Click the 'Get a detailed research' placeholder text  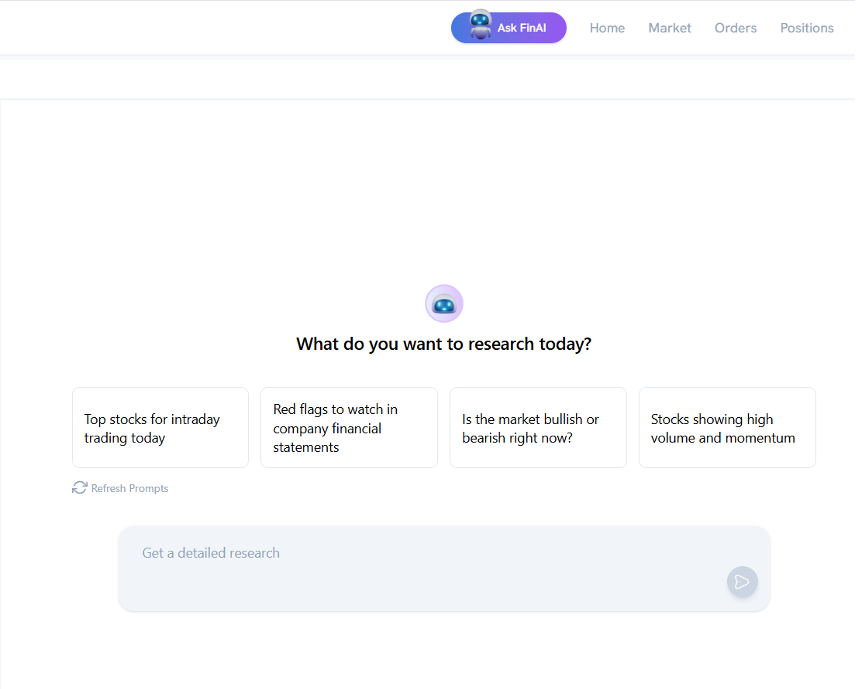(211, 553)
